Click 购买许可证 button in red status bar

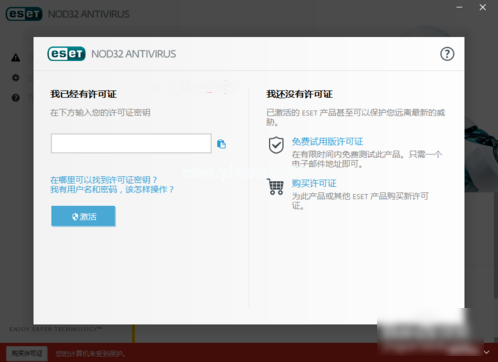pos(27,353)
